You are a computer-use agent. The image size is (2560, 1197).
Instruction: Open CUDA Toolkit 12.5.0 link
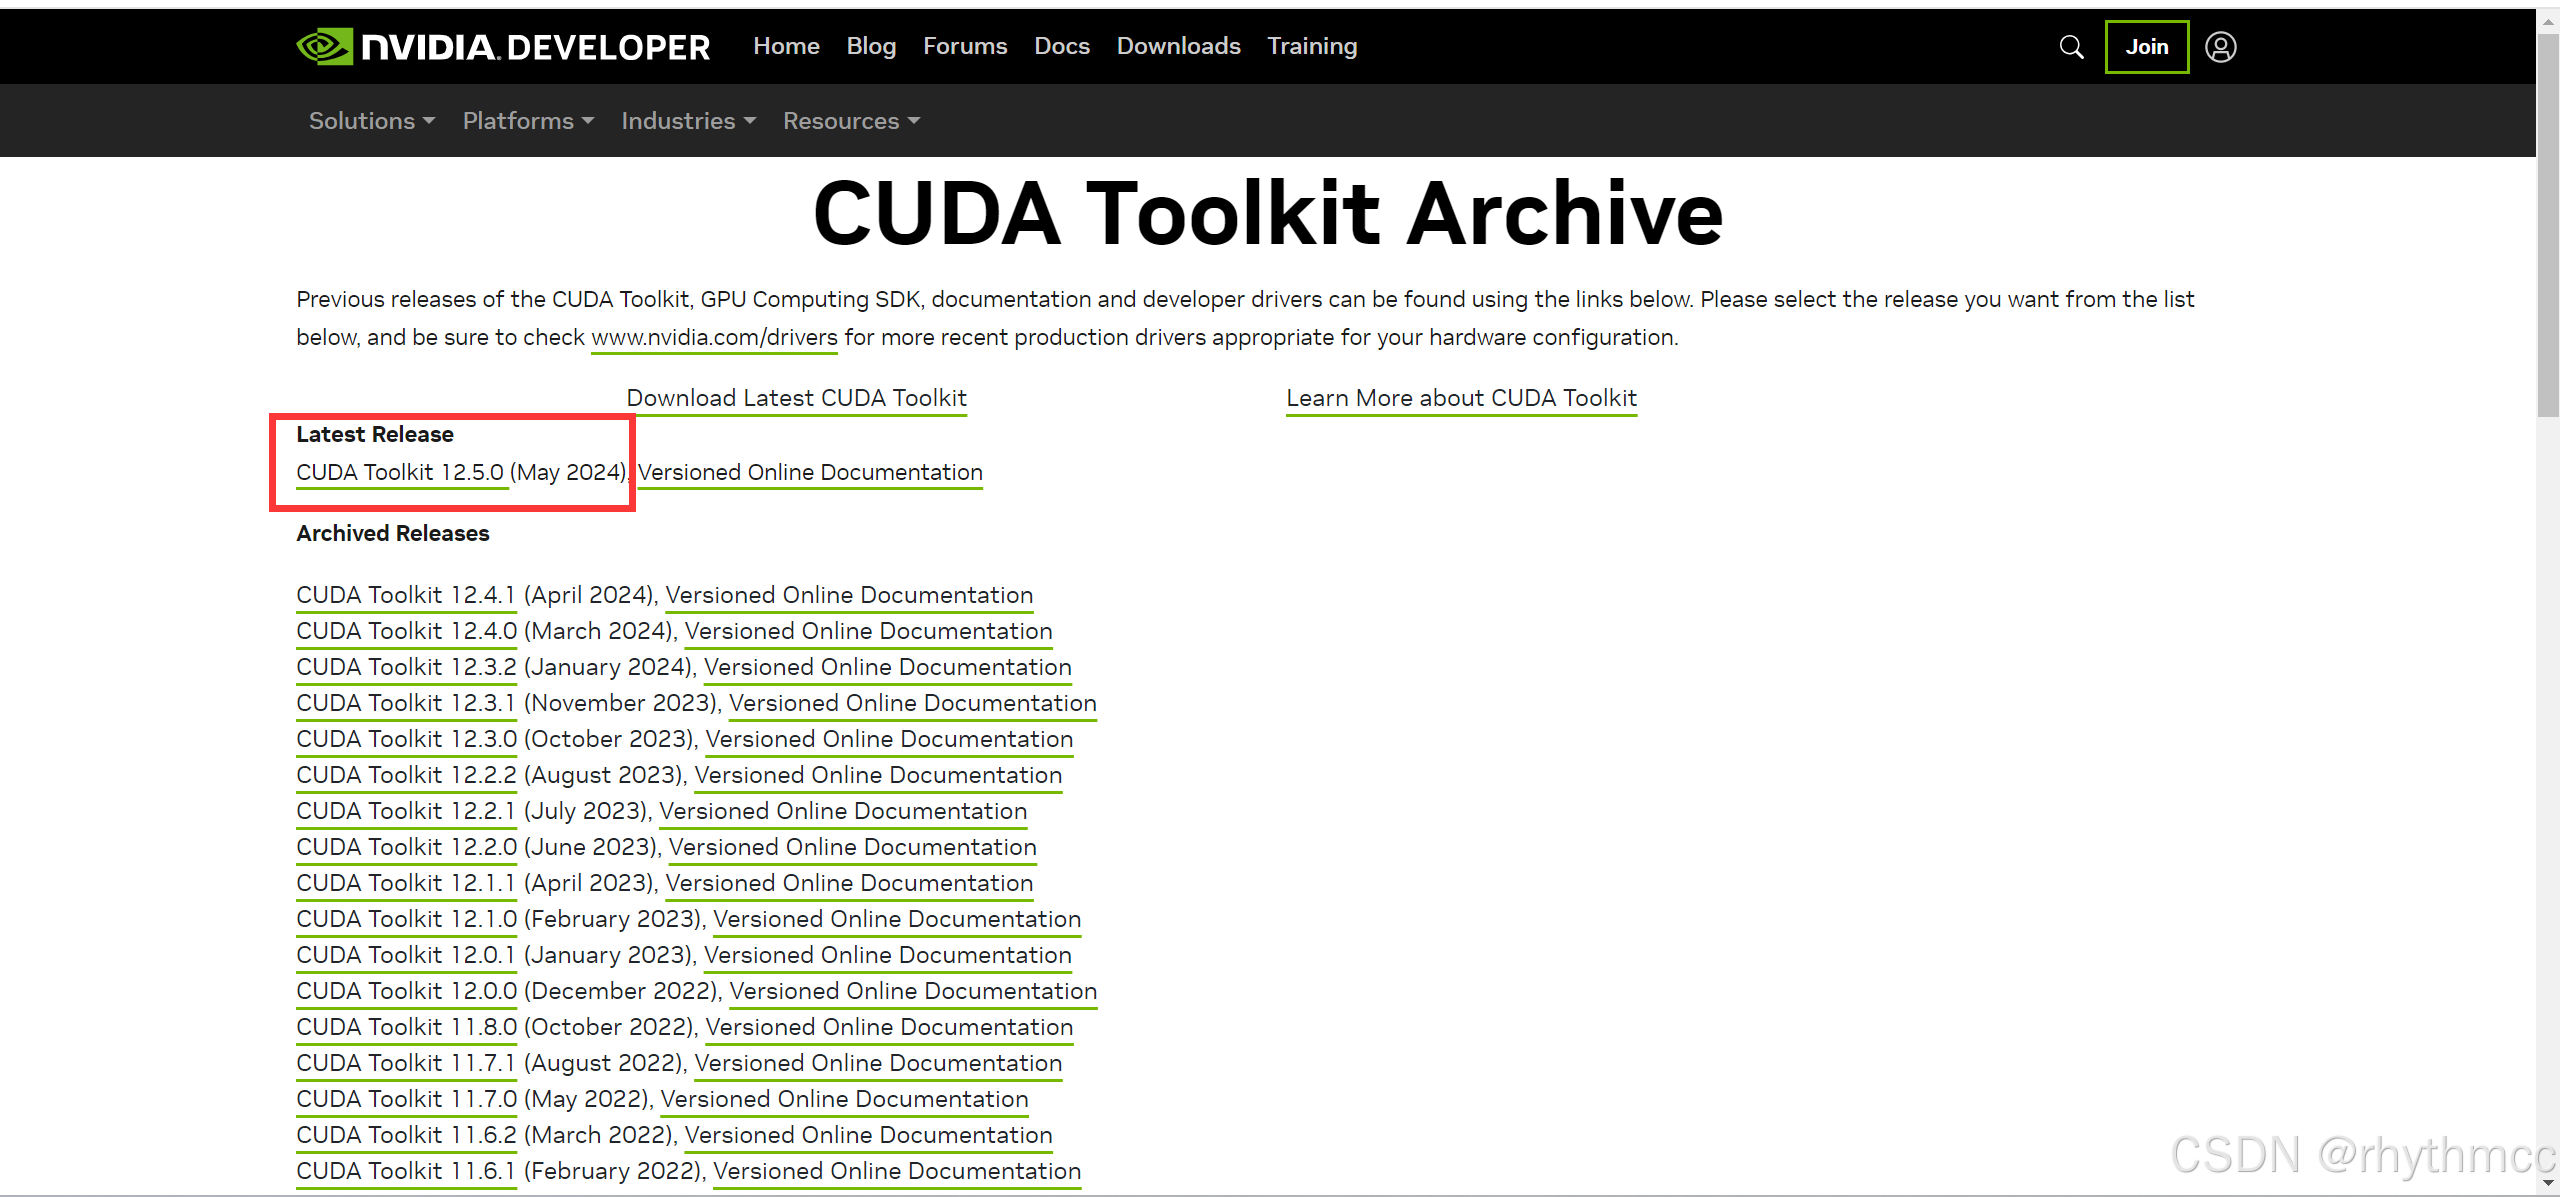(400, 472)
